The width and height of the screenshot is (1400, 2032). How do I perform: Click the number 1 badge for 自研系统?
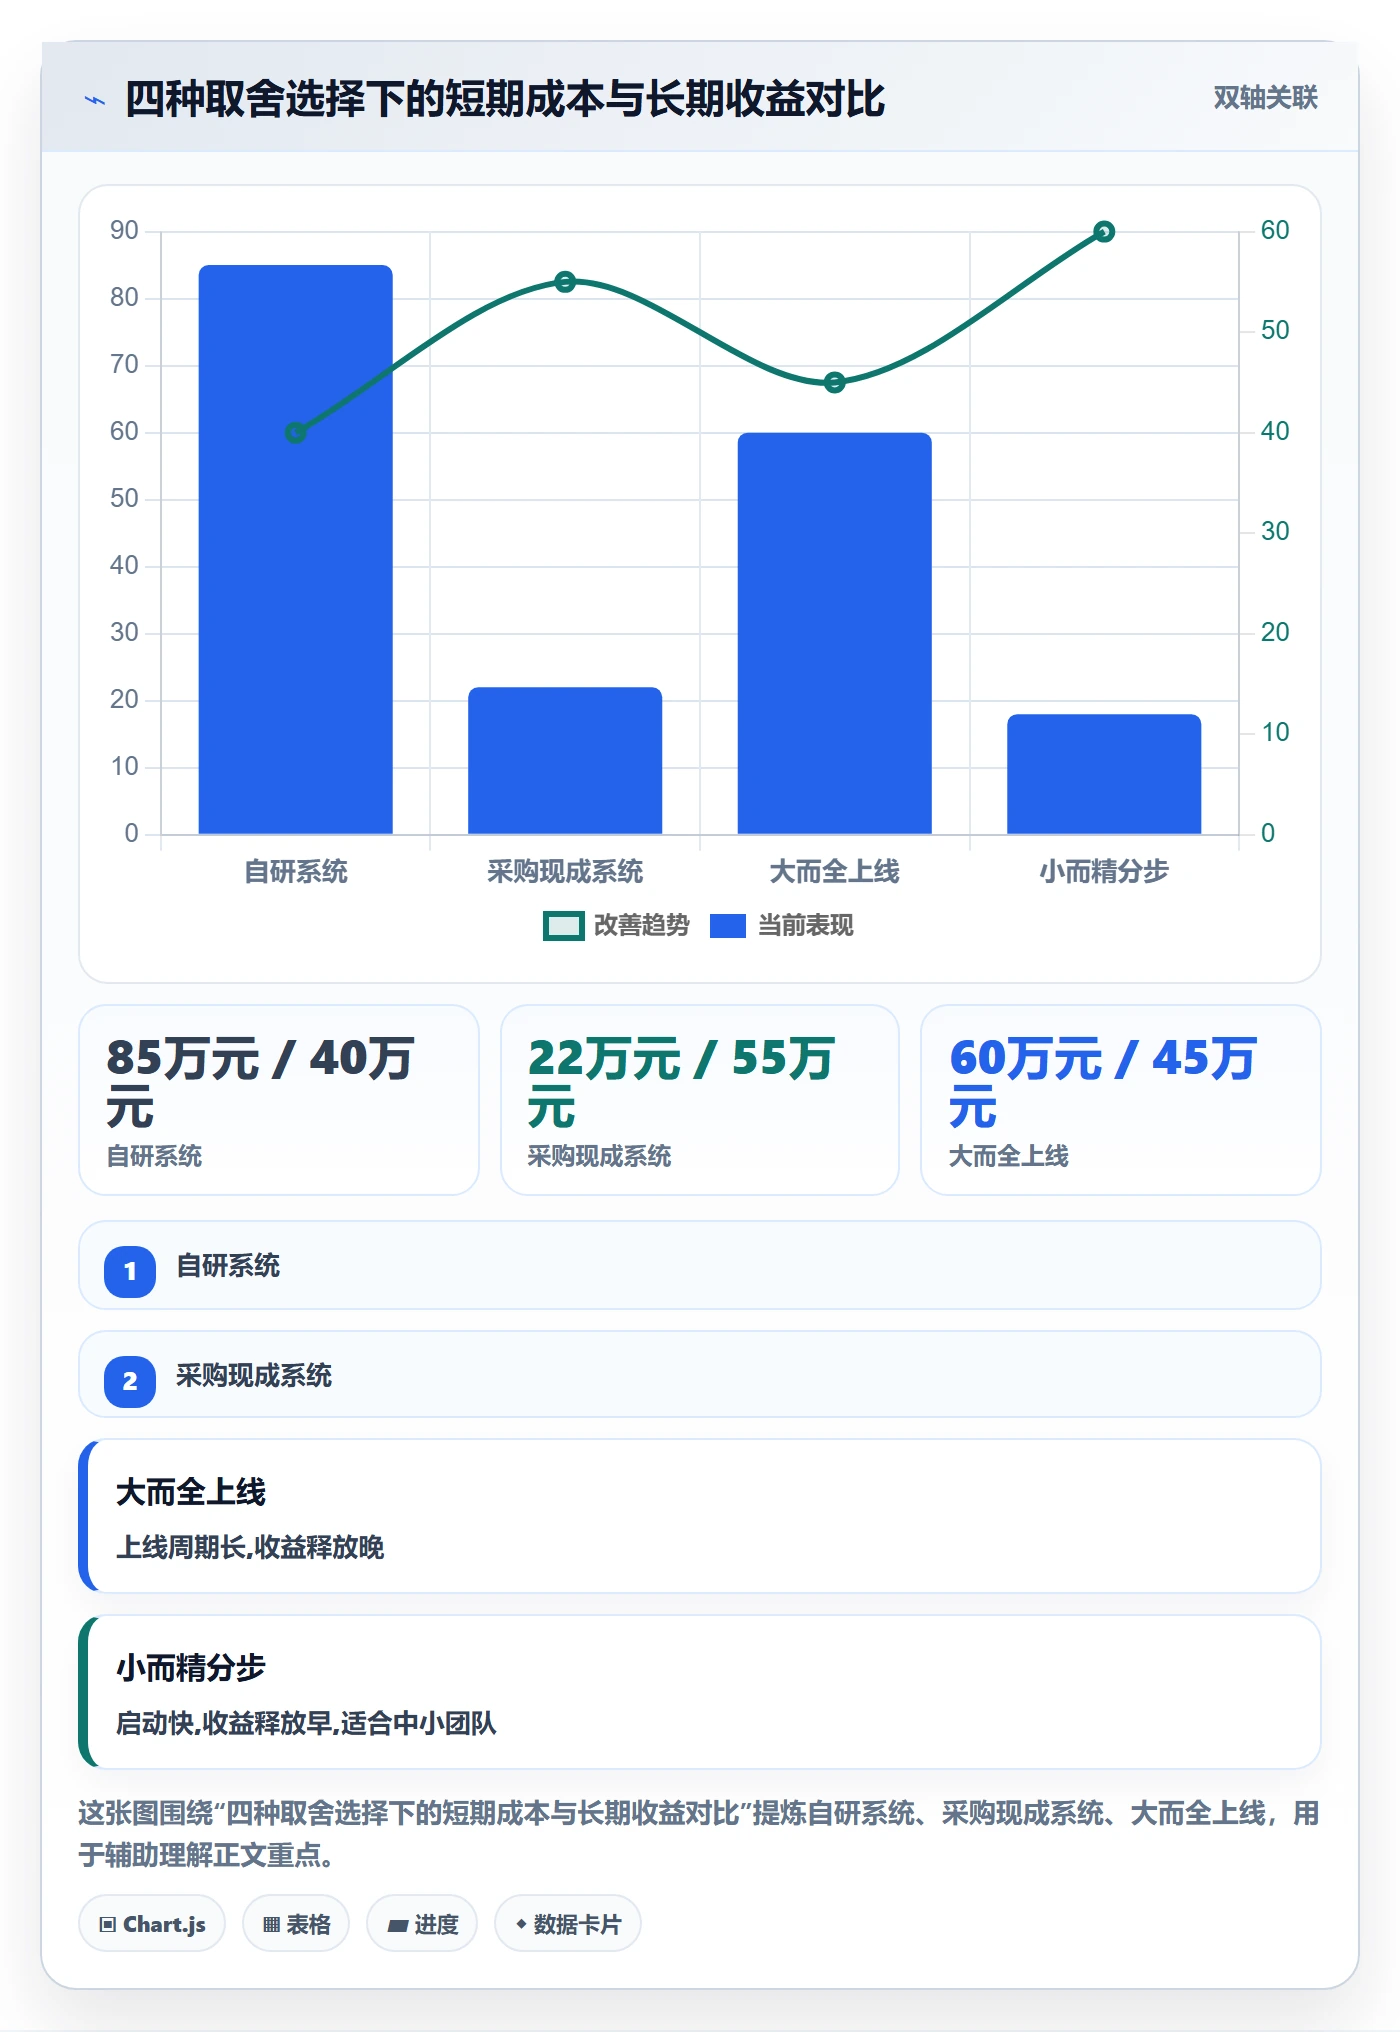130,1272
